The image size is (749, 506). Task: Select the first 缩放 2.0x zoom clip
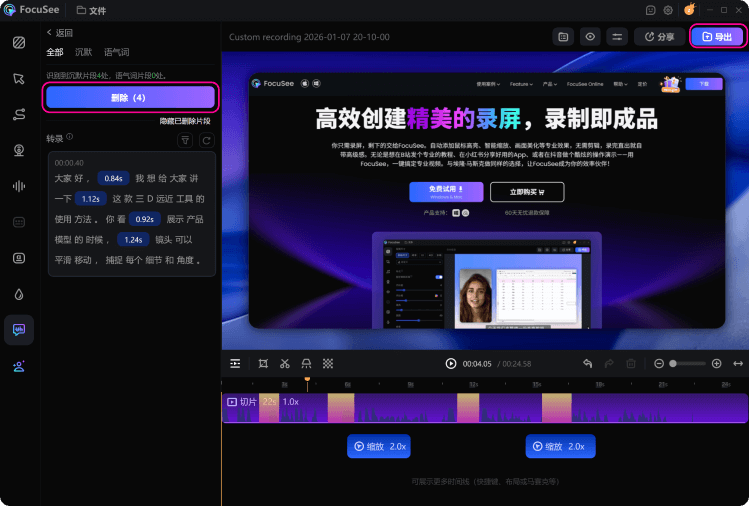pyautogui.click(x=379, y=446)
